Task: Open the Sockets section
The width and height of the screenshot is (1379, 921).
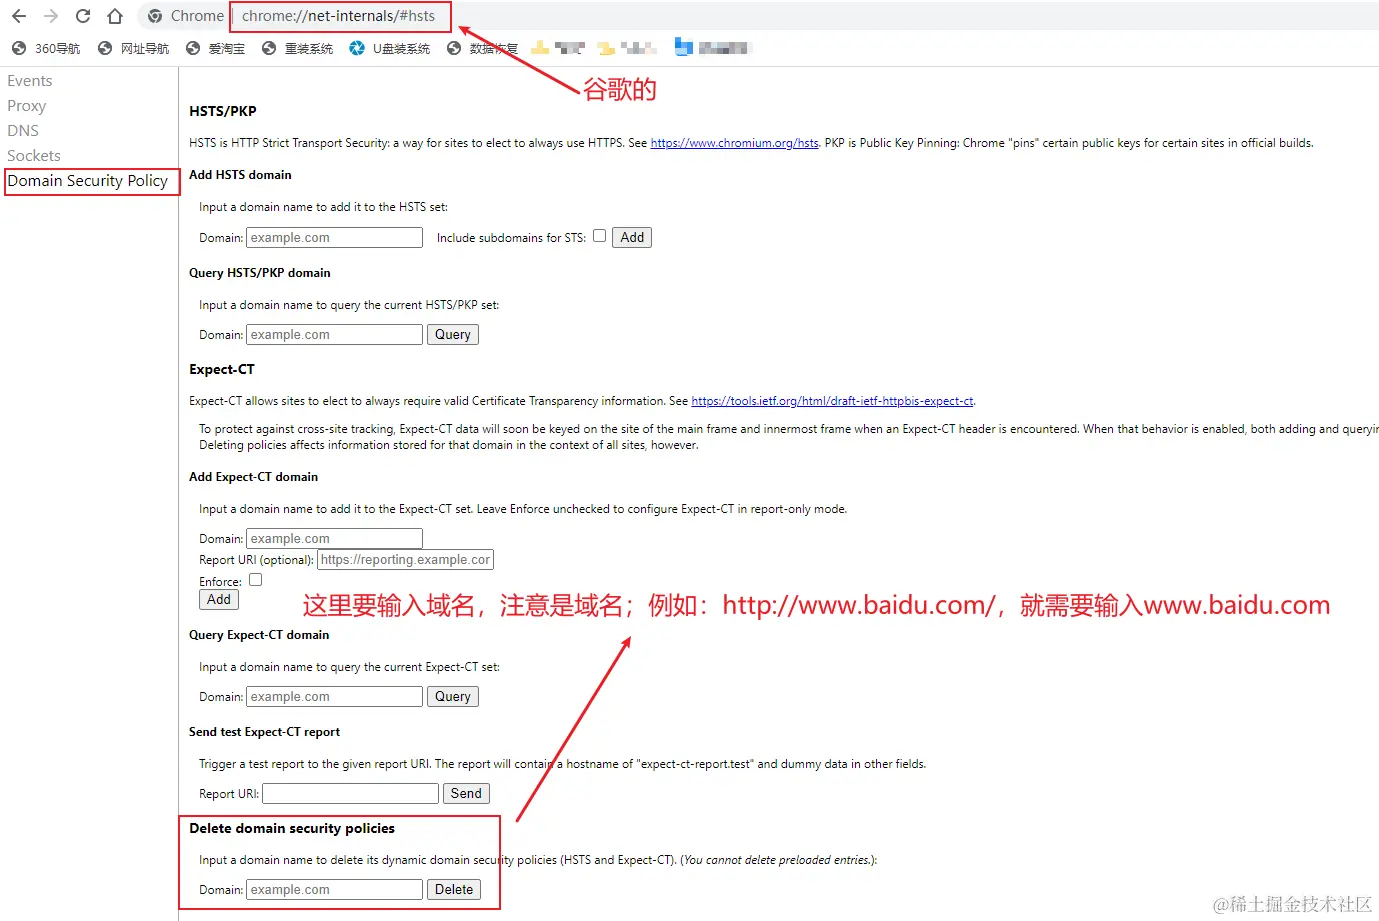Action: [x=34, y=156]
